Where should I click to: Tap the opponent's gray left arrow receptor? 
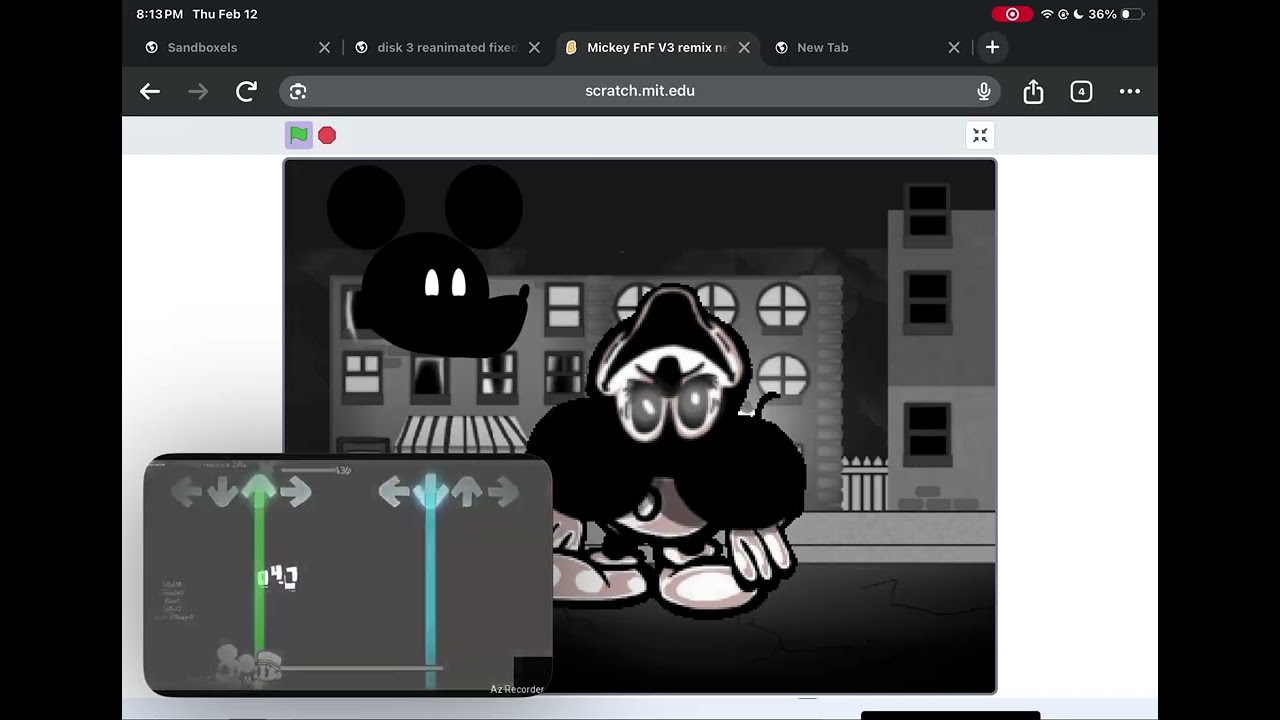(x=186, y=491)
